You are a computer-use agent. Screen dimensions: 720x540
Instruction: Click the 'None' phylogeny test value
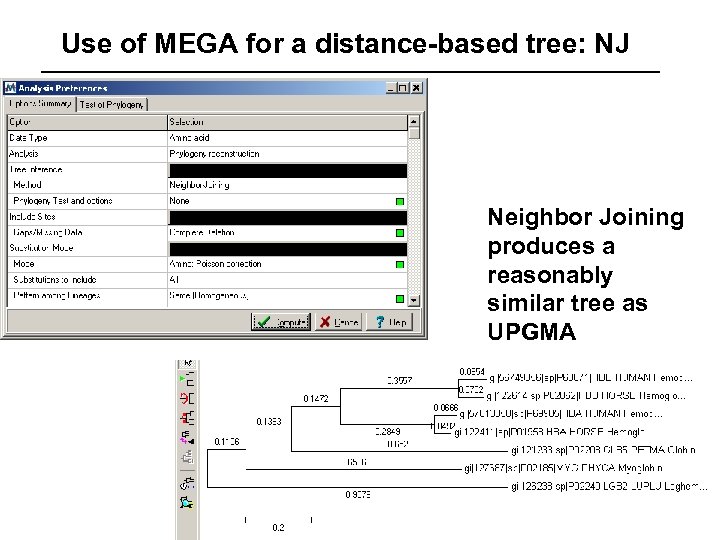tap(179, 201)
